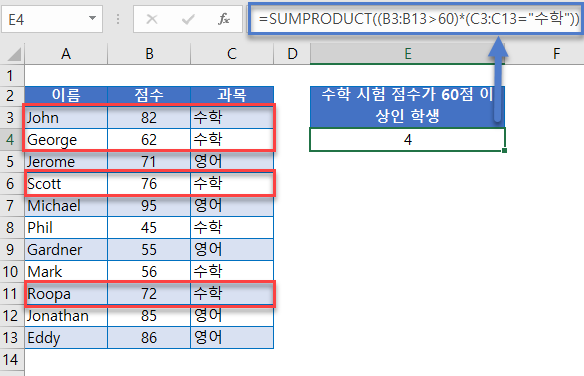Select column D header
This screenshot has height=376, width=584.
pyautogui.click(x=292, y=54)
